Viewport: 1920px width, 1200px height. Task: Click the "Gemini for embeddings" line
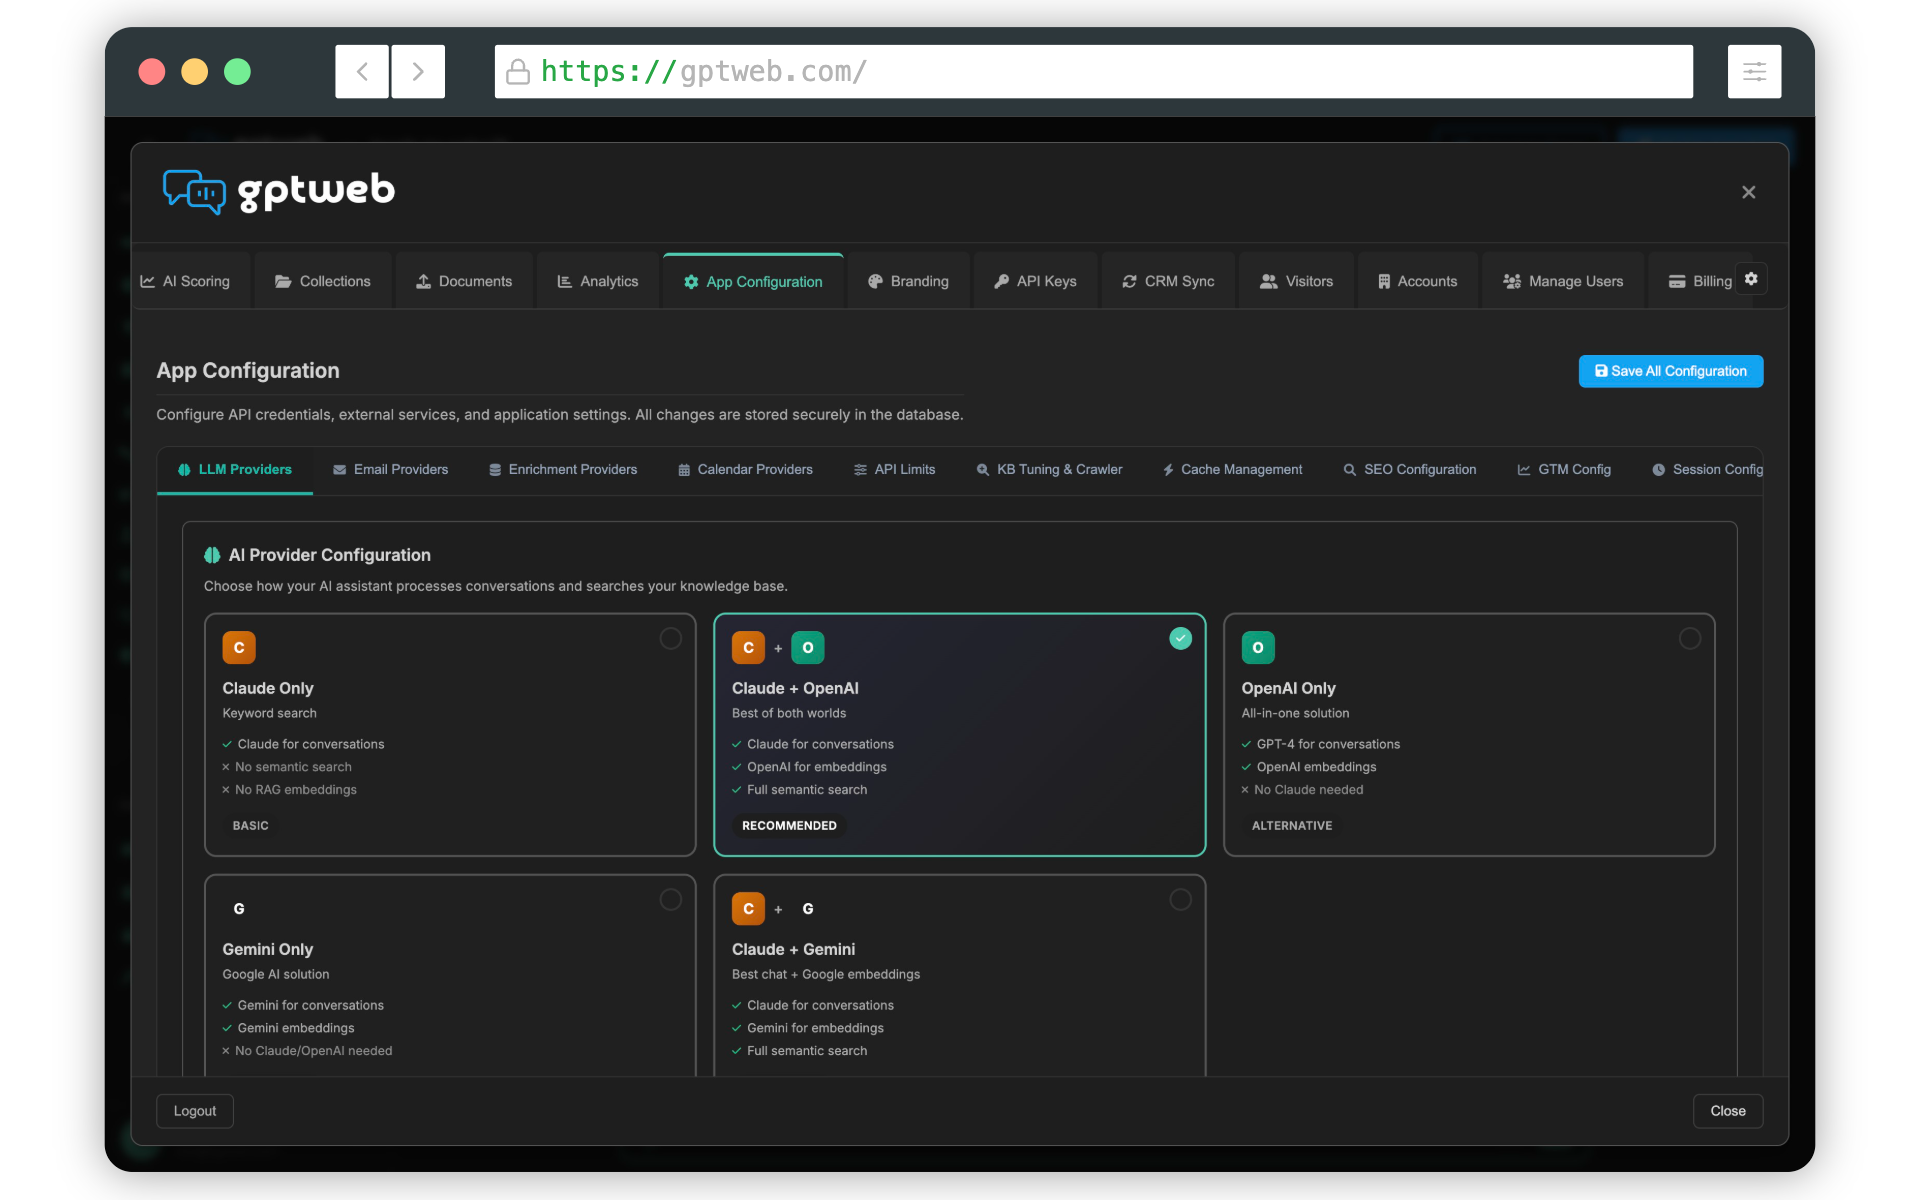coord(808,1028)
